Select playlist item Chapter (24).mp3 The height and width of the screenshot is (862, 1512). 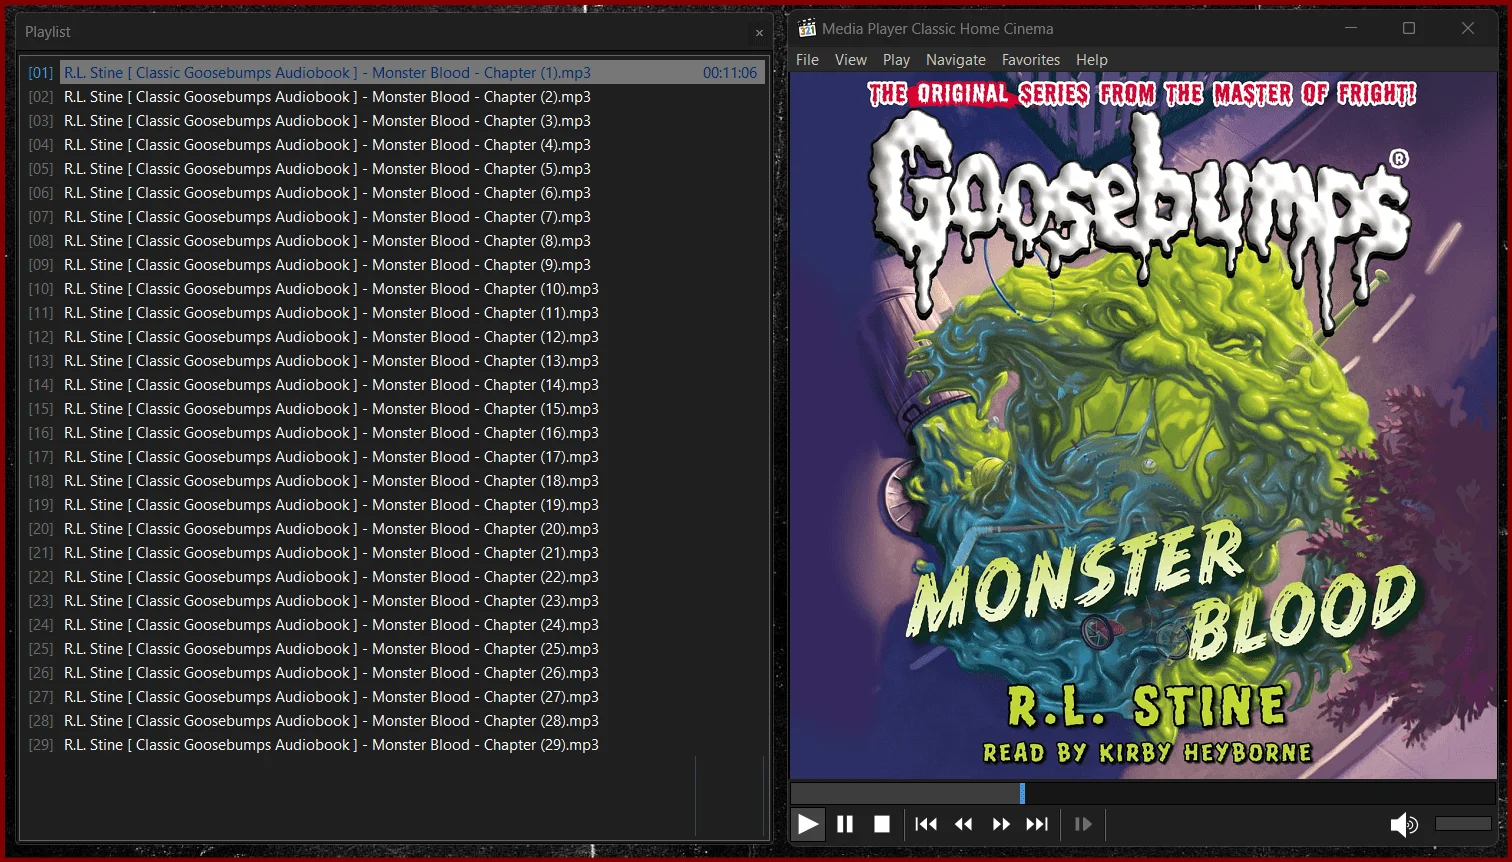pos(413,625)
